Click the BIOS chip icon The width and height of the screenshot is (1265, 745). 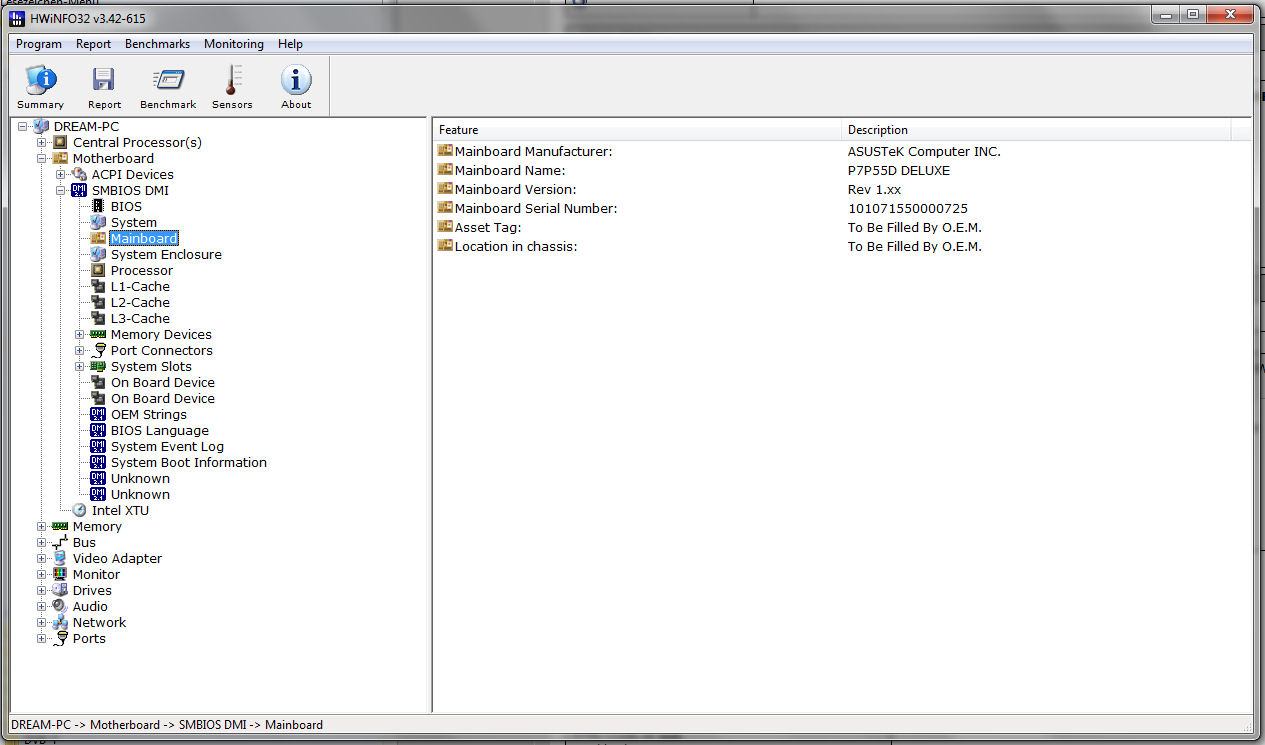tap(98, 207)
